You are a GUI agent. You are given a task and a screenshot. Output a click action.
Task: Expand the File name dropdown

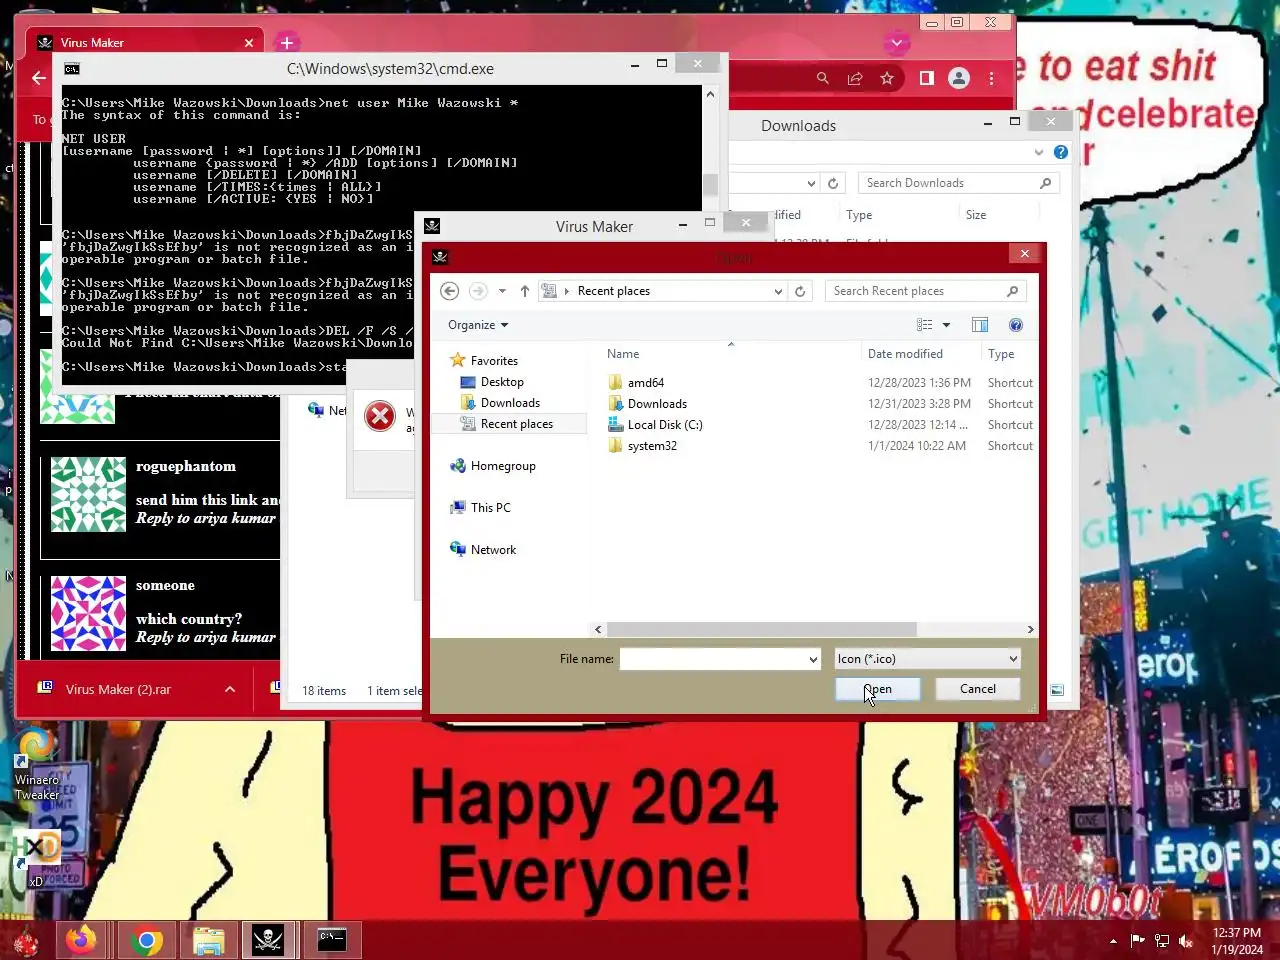[813, 659]
